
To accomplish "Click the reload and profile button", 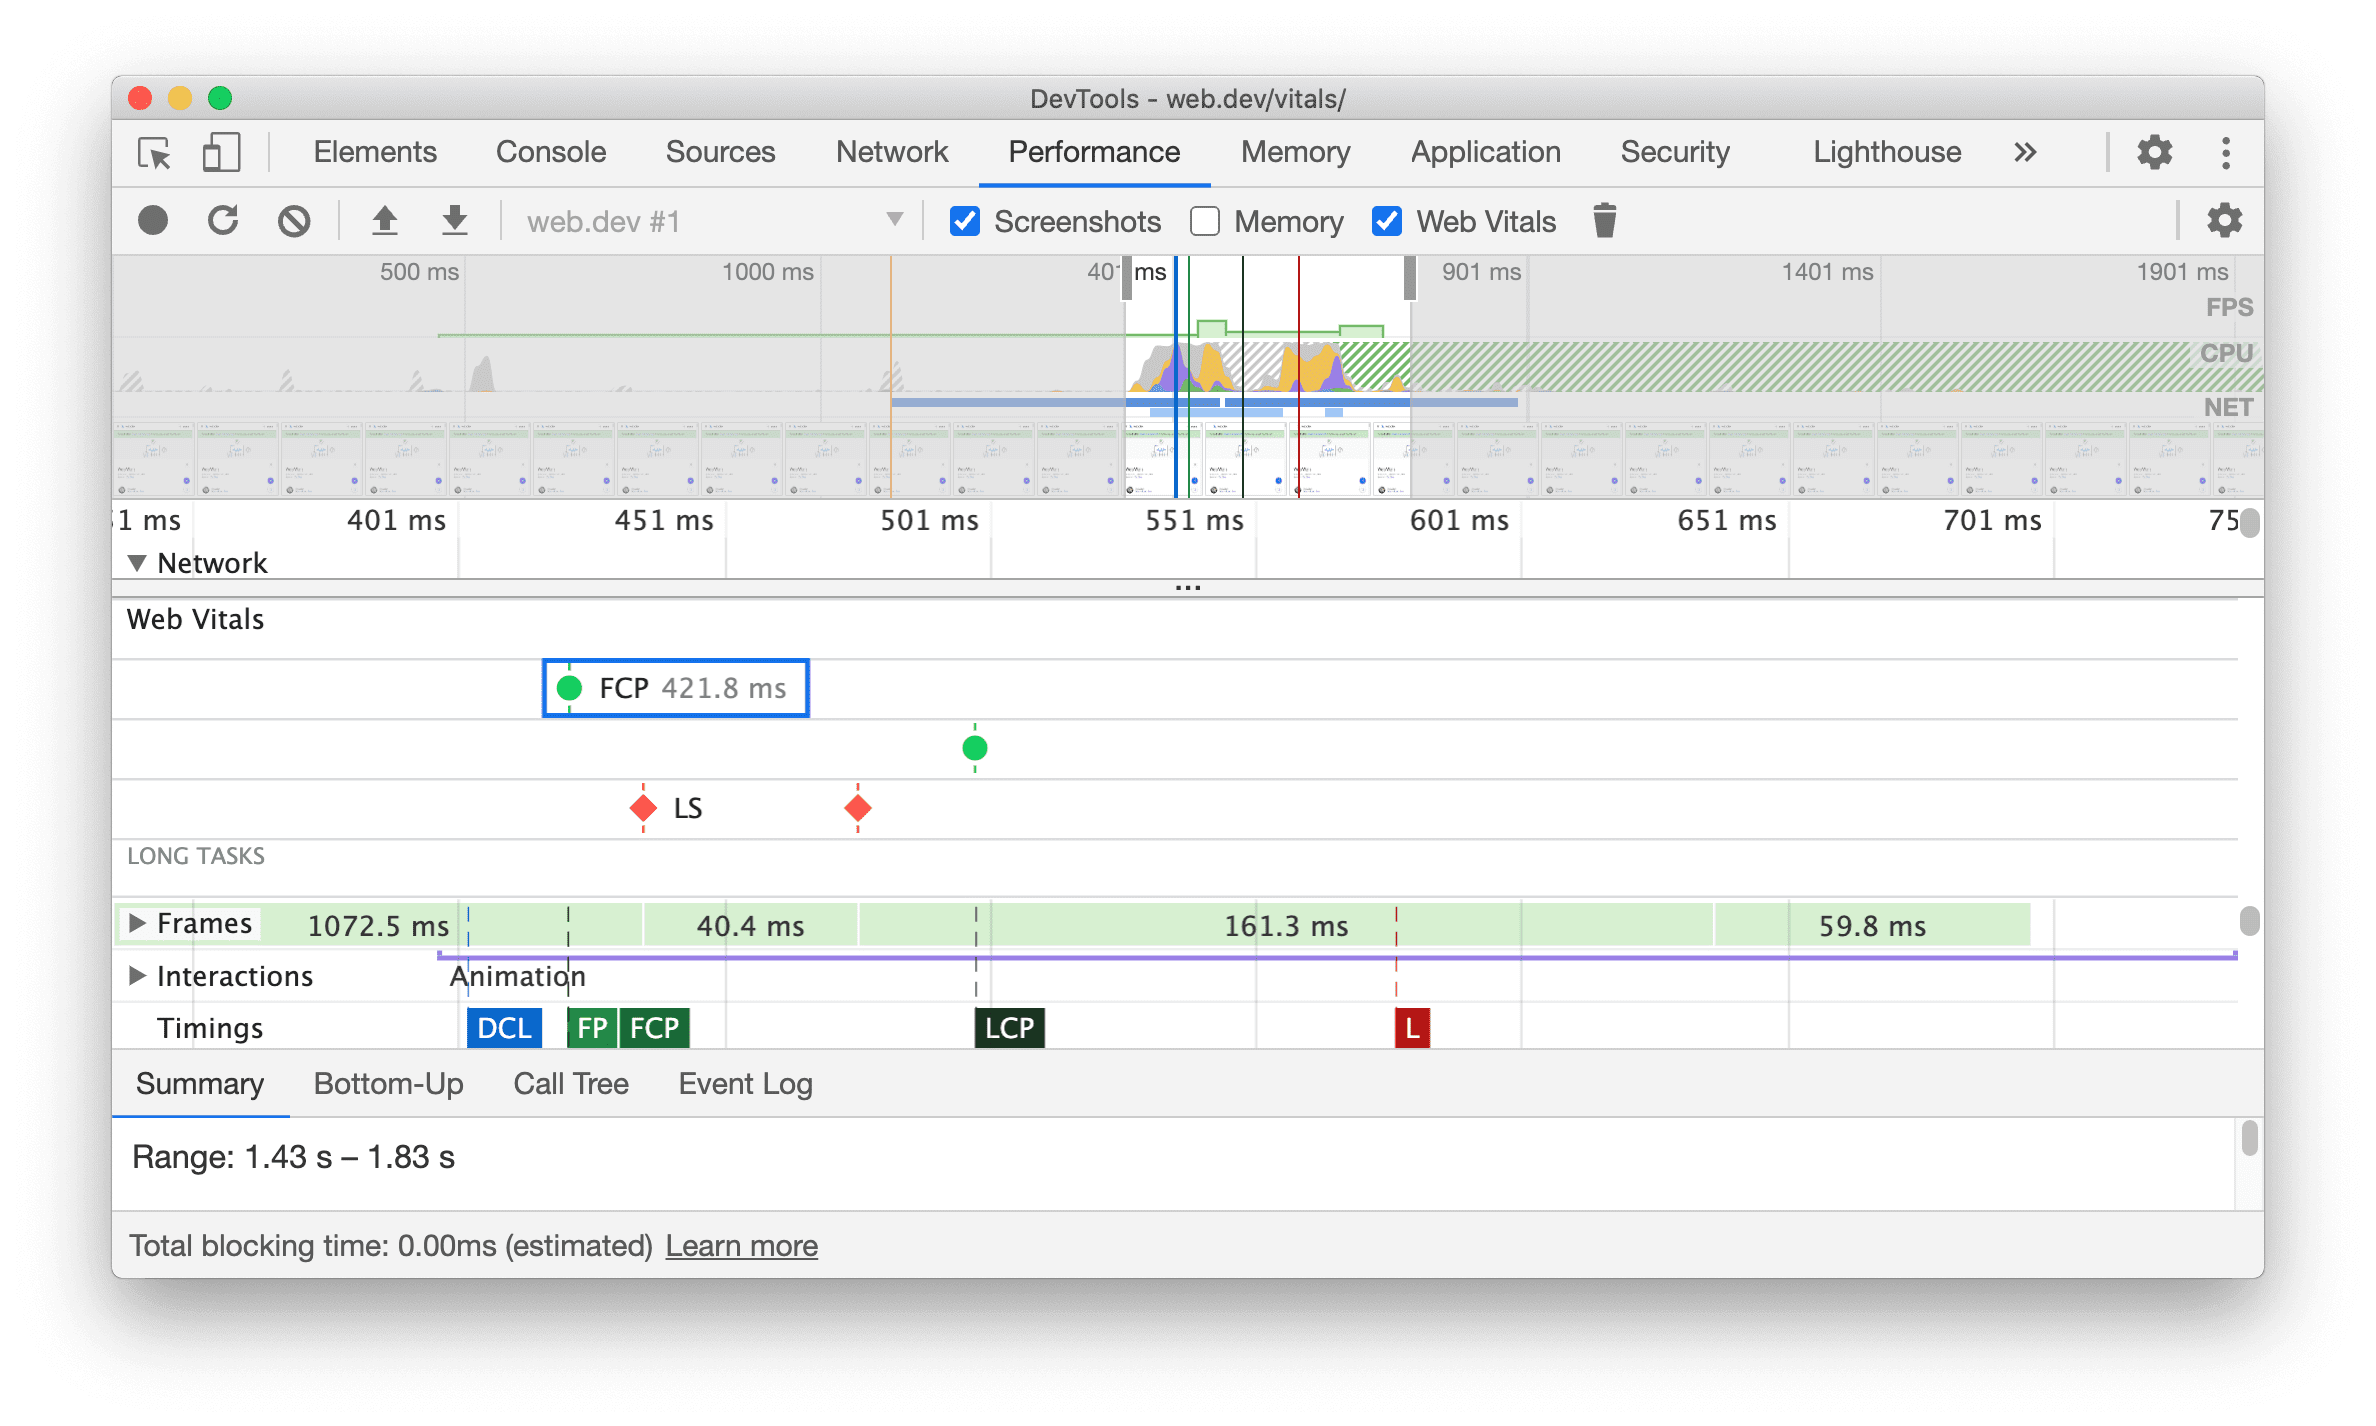I will pyautogui.click(x=222, y=222).
